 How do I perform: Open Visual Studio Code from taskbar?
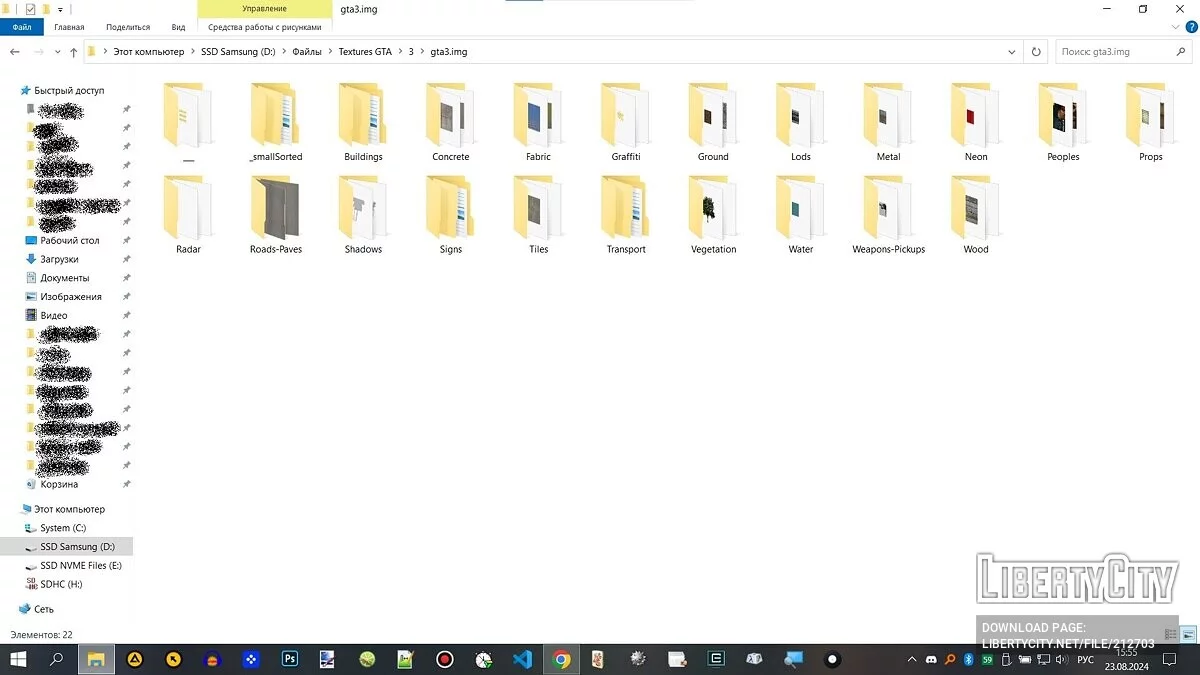[x=522, y=659]
